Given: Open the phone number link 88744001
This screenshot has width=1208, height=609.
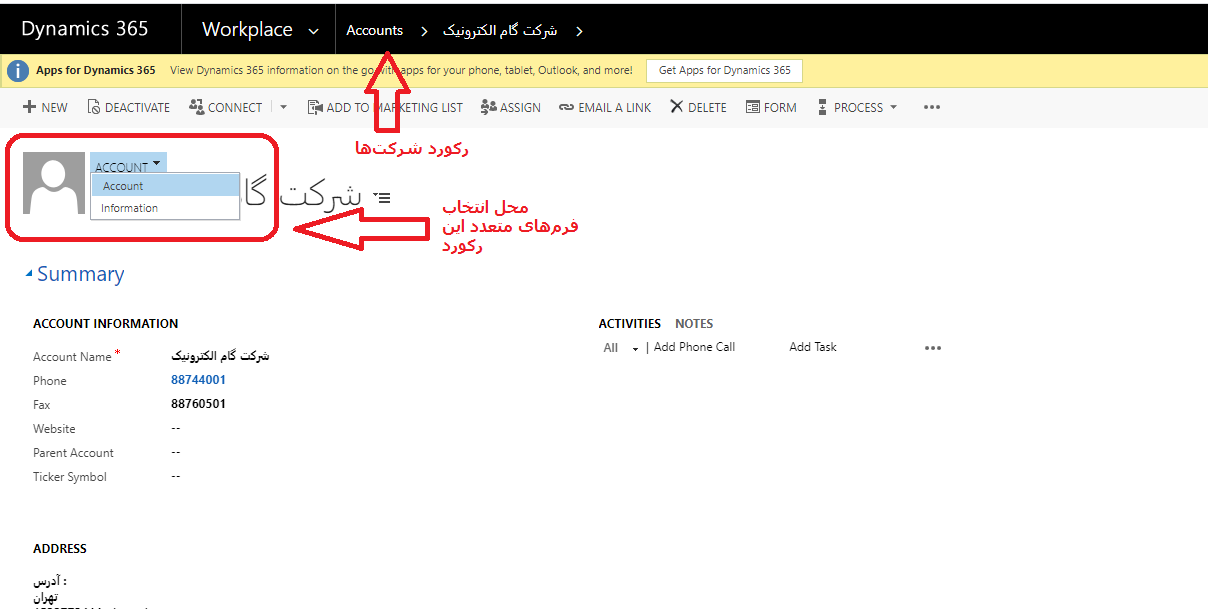Looking at the screenshot, I should pyautogui.click(x=198, y=380).
